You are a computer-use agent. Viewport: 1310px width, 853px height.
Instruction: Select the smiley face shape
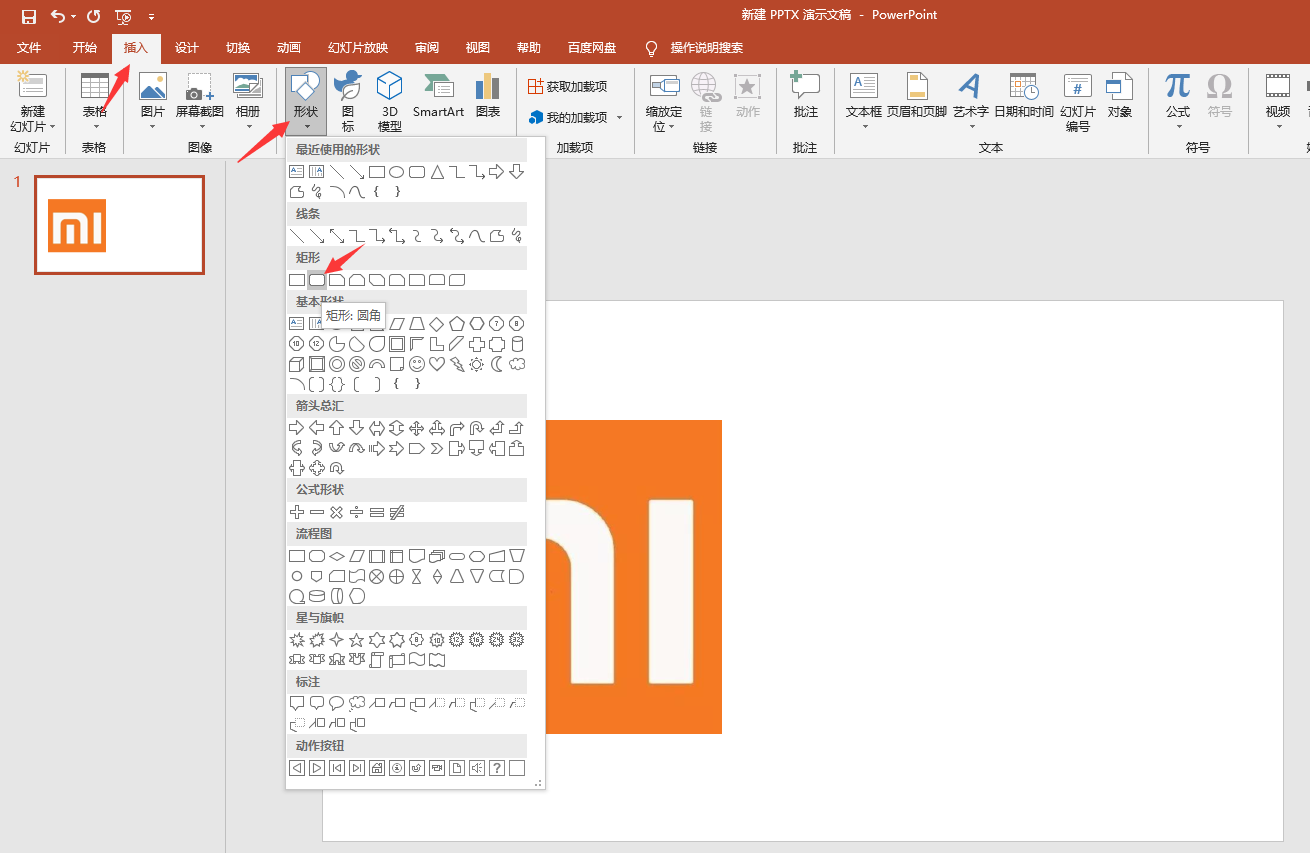coord(417,364)
